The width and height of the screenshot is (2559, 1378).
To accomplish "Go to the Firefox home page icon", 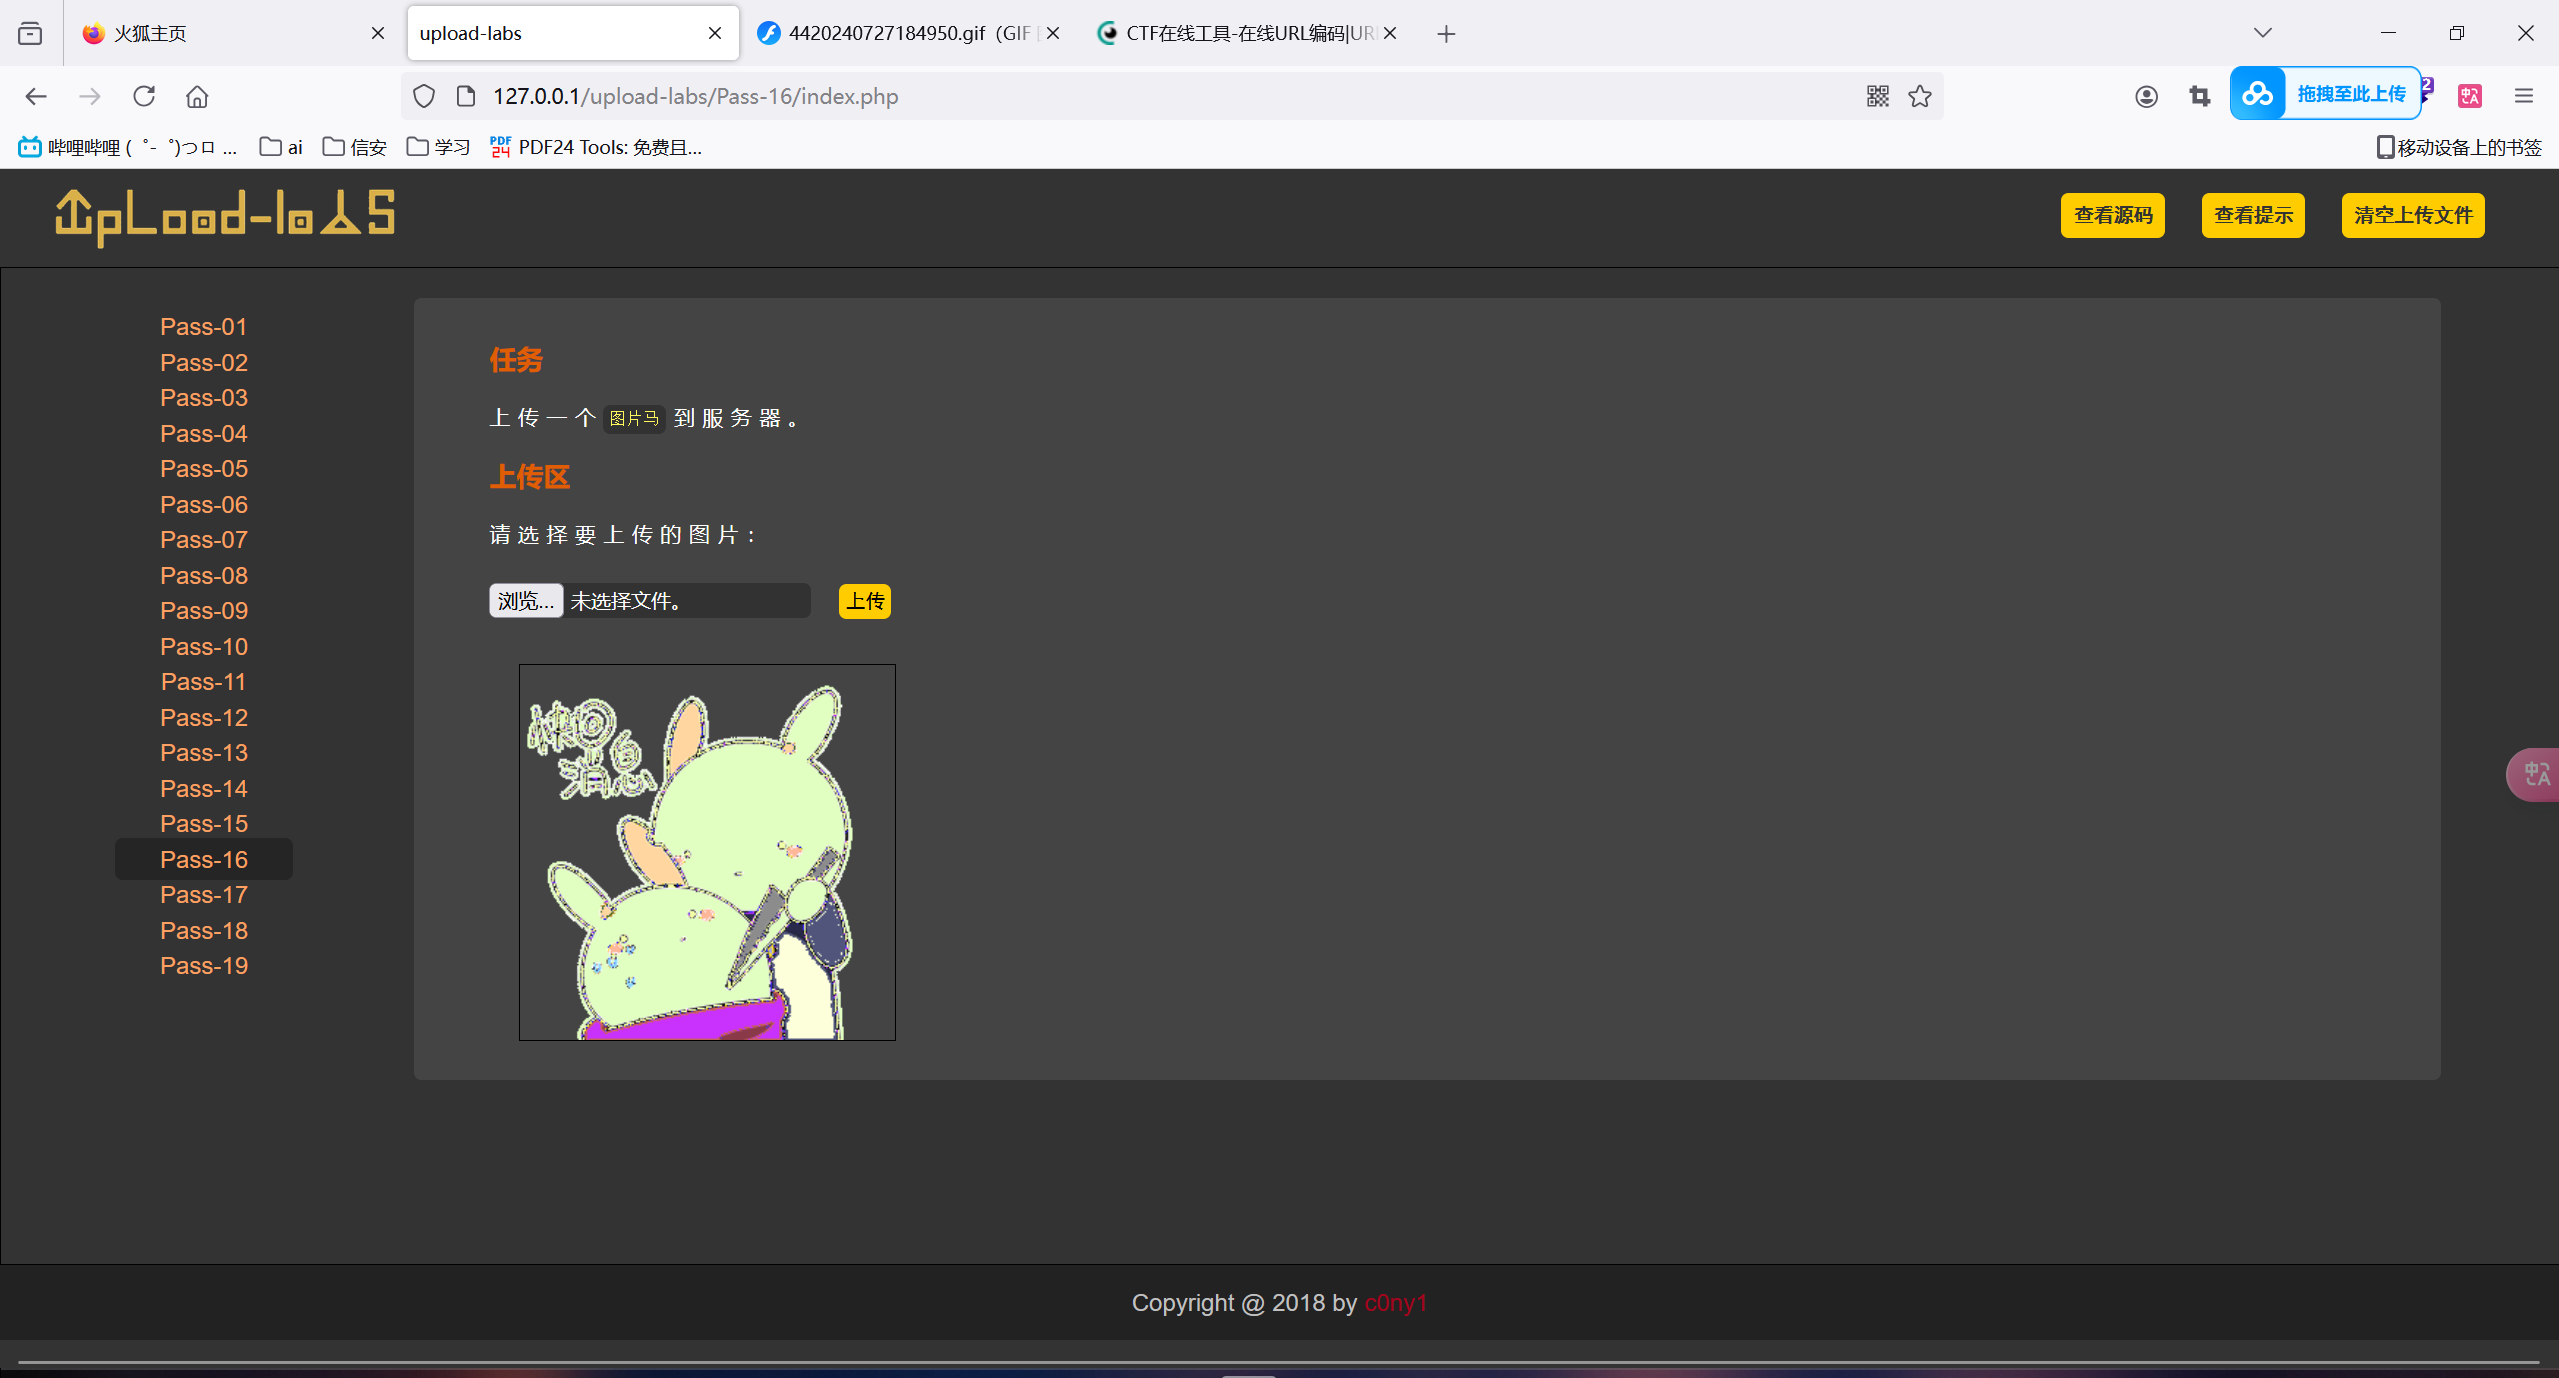I will 197,96.
